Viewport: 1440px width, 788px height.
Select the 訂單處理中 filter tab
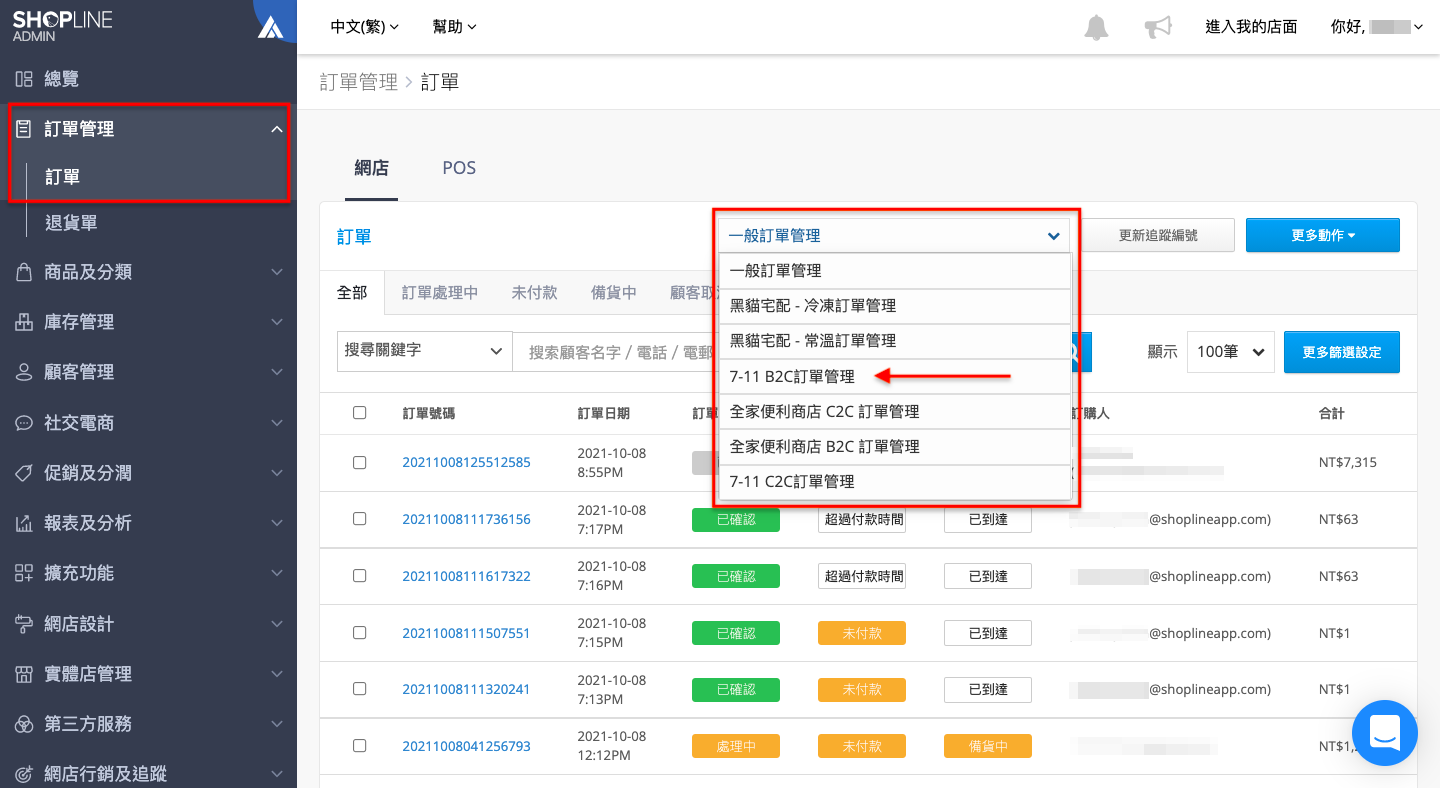440,293
